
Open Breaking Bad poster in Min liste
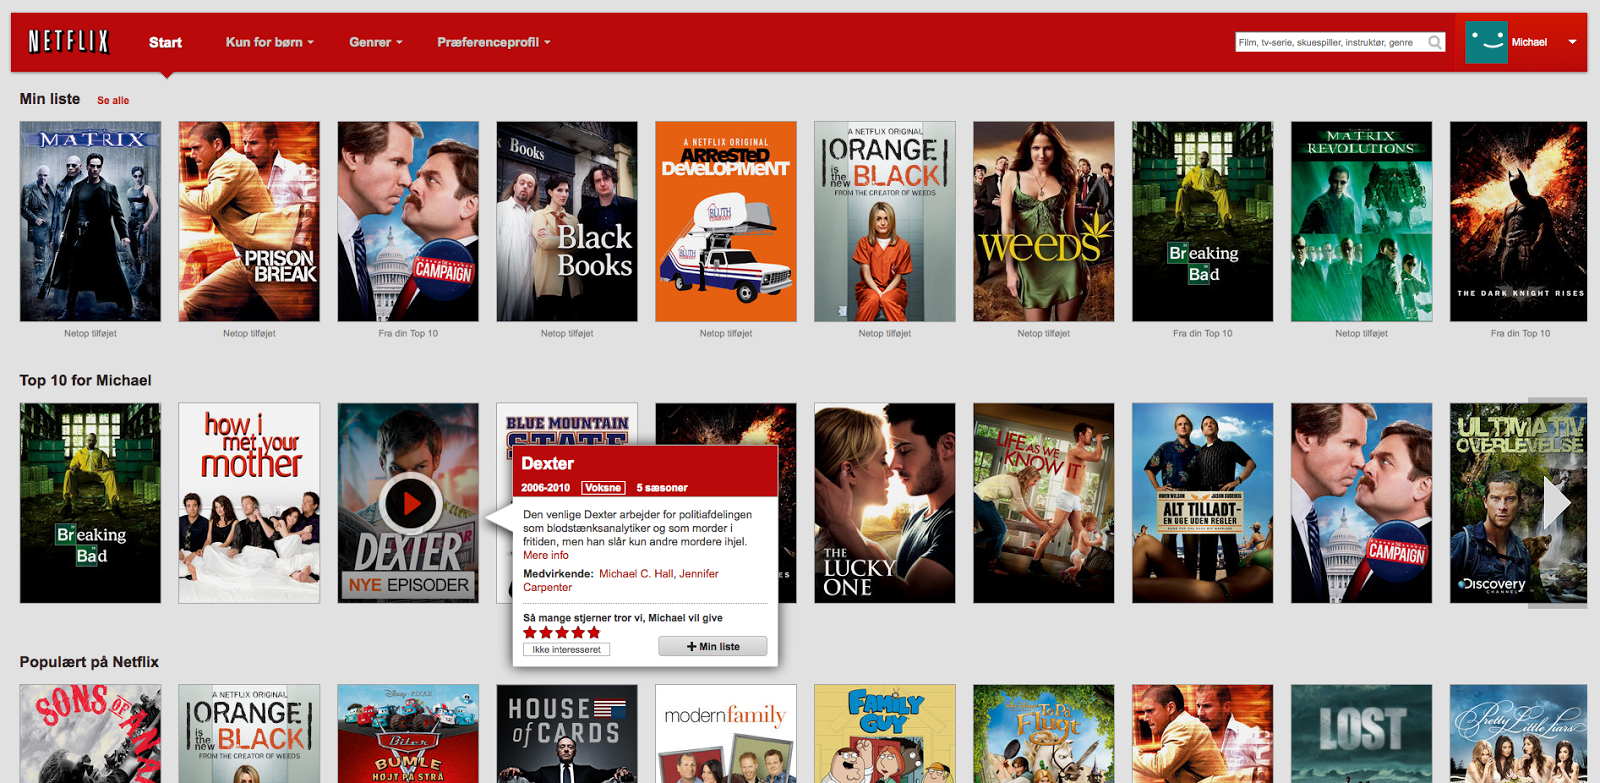[1203, 221]
